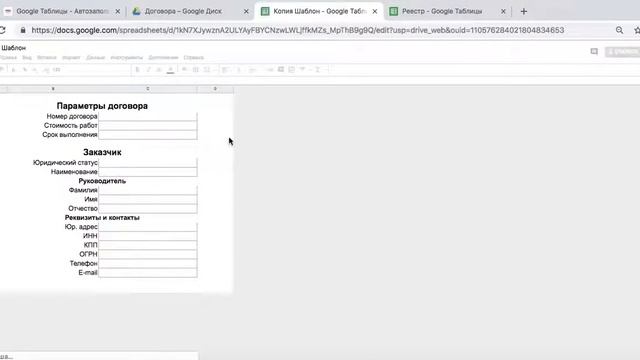Open the Формат menu

(x=71, y=58)
